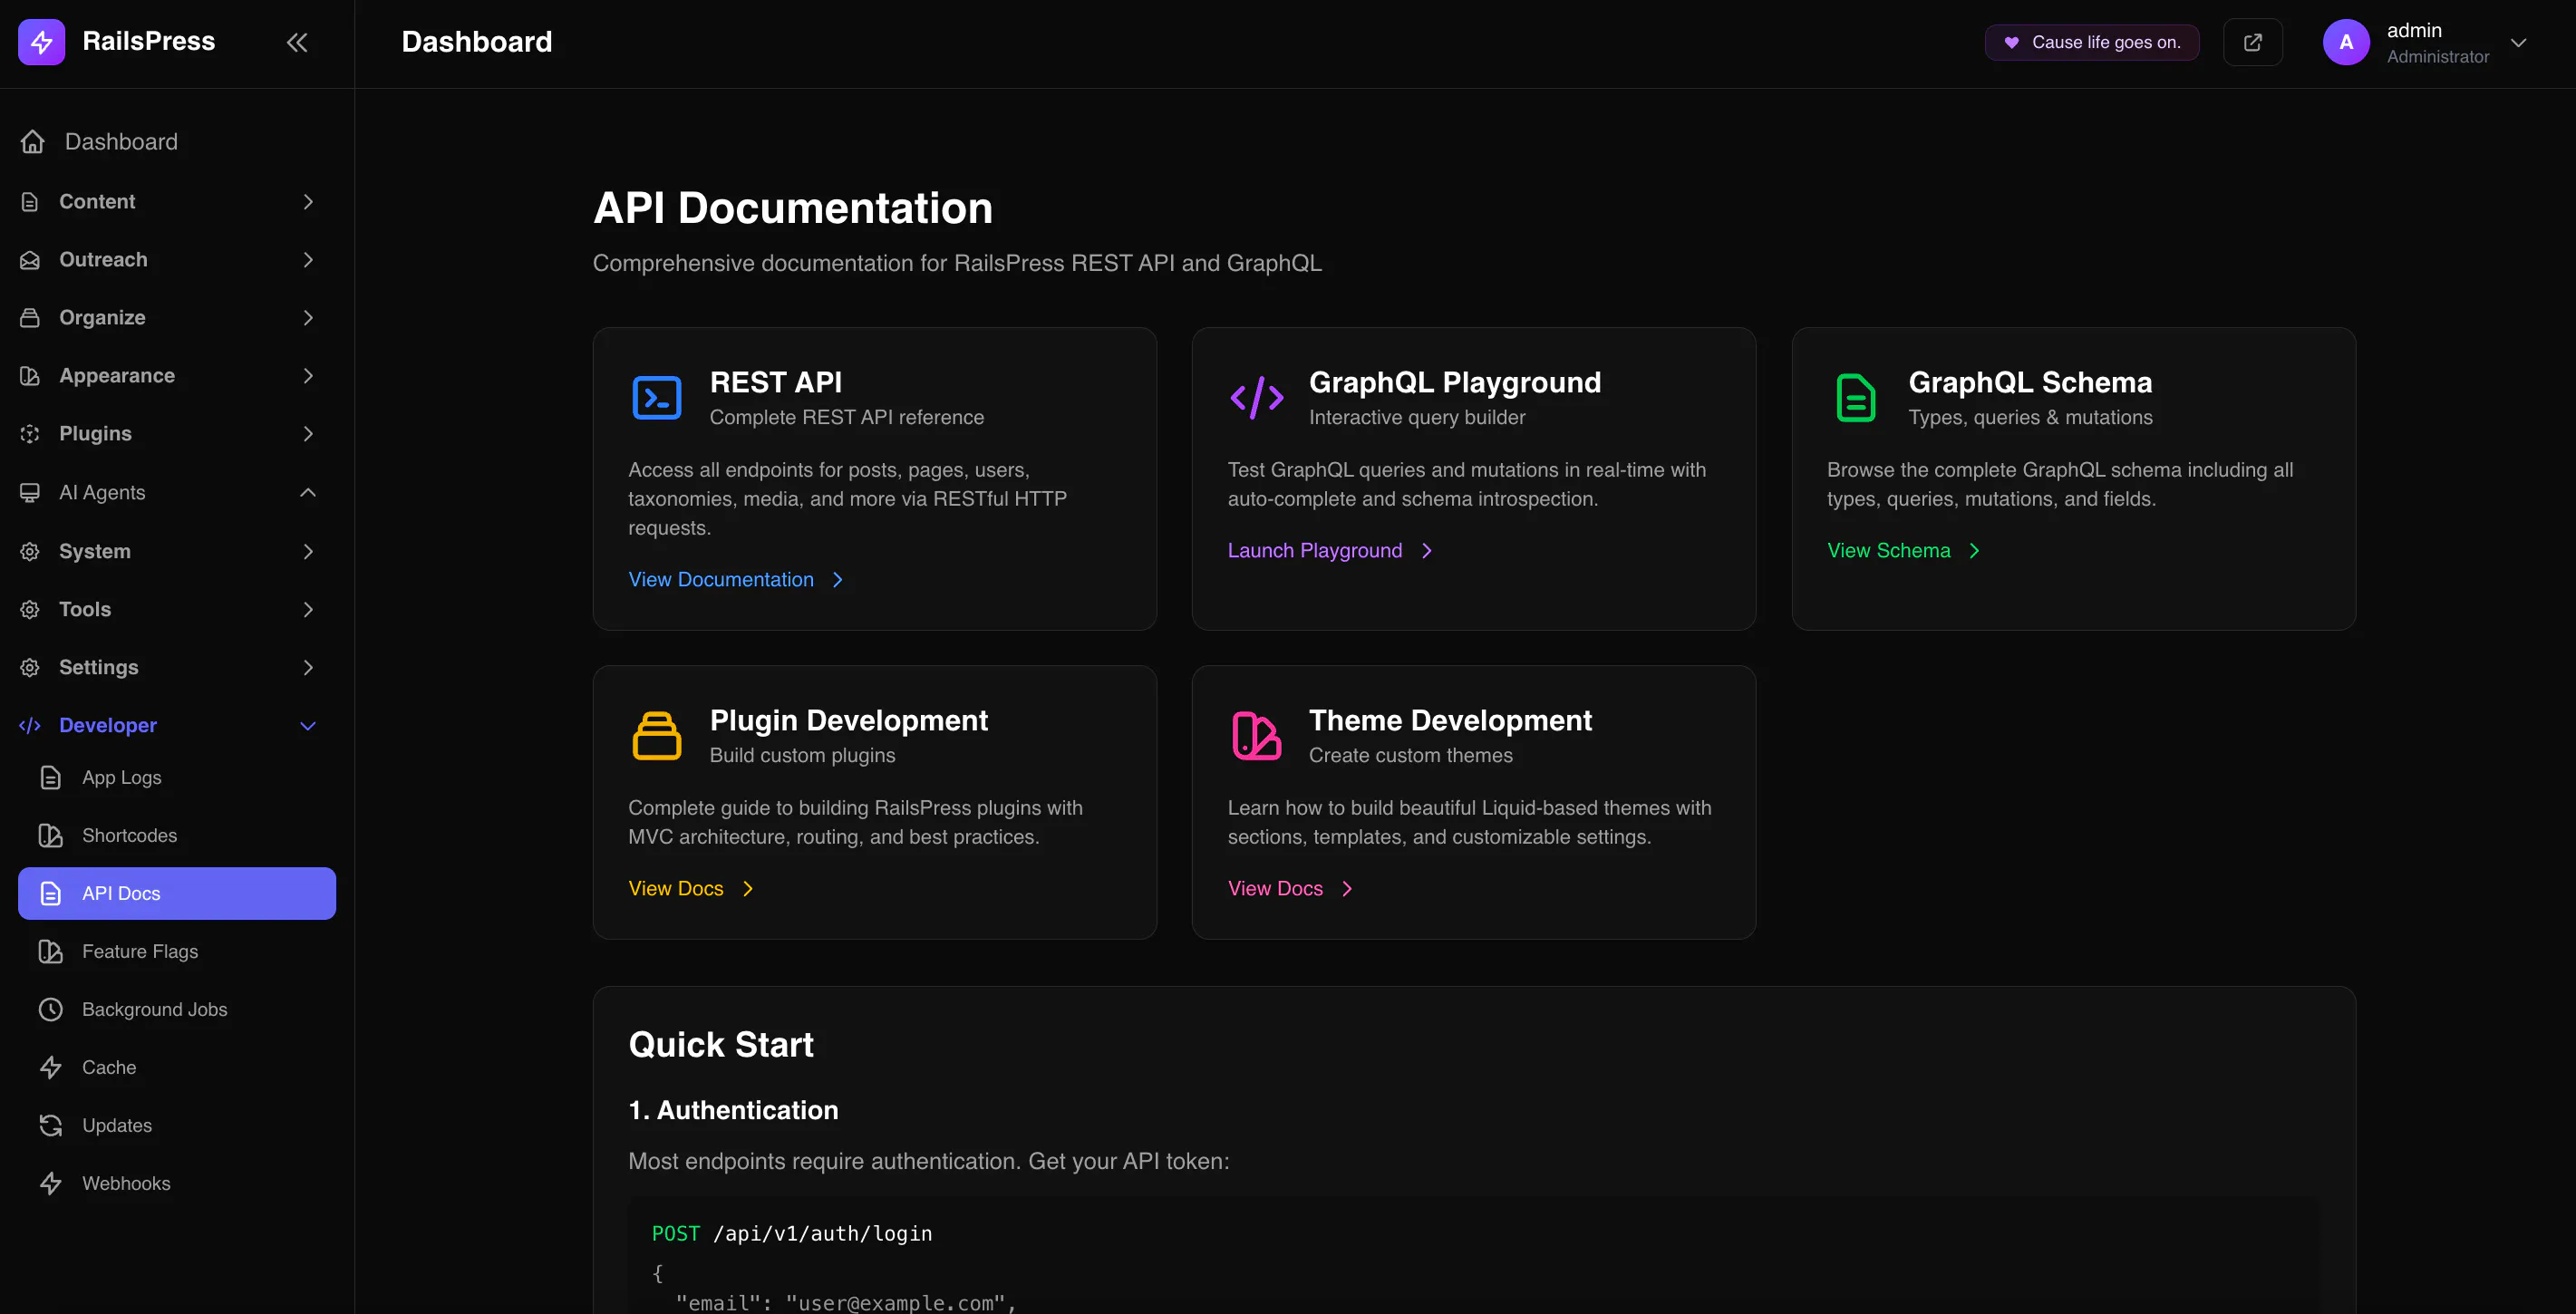Click the Launch Playground link
This screenshot has height=1314, width=2576.
(x=1331, y=551)
